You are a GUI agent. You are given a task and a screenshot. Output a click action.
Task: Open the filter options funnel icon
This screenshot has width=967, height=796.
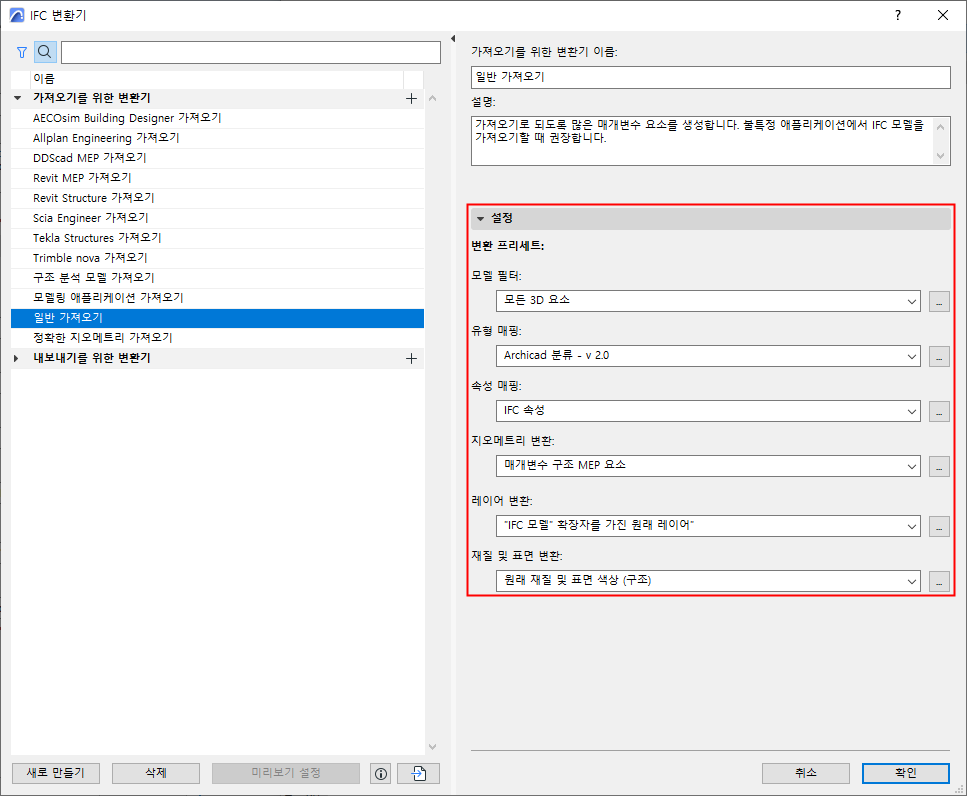21,51
